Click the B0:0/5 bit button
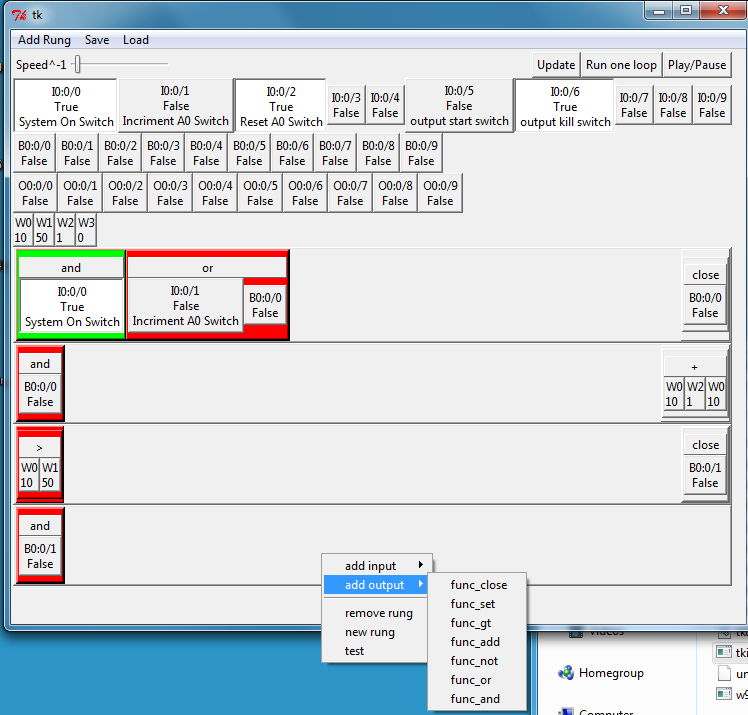 pyautogui.click(x=249, y=153)
